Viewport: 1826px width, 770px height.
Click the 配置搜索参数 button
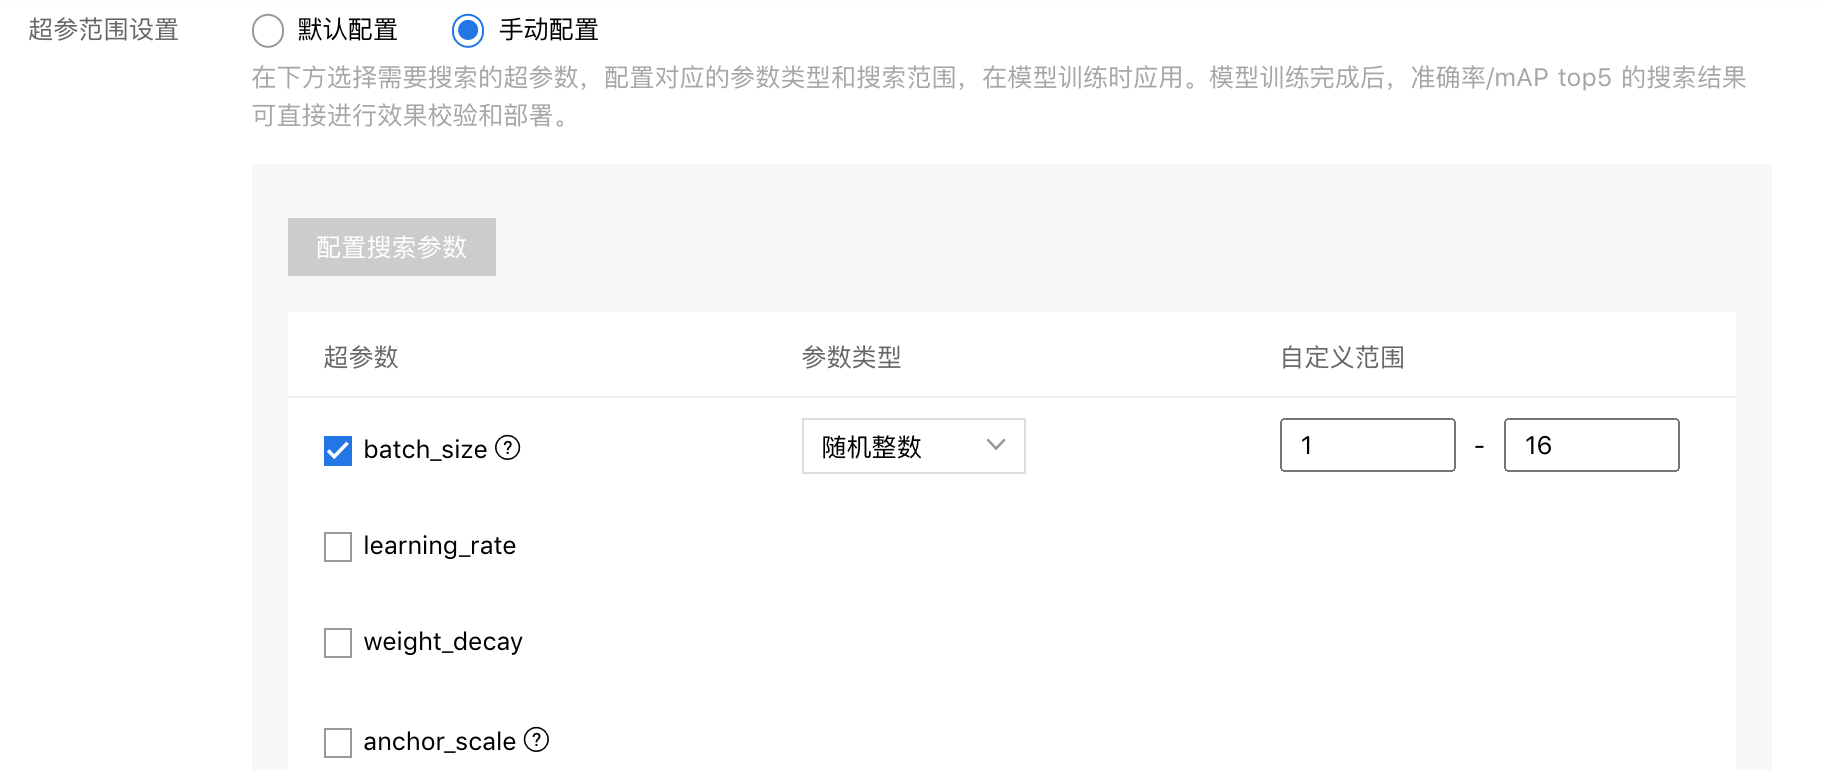pyautogui.click(x=392, y=247)
